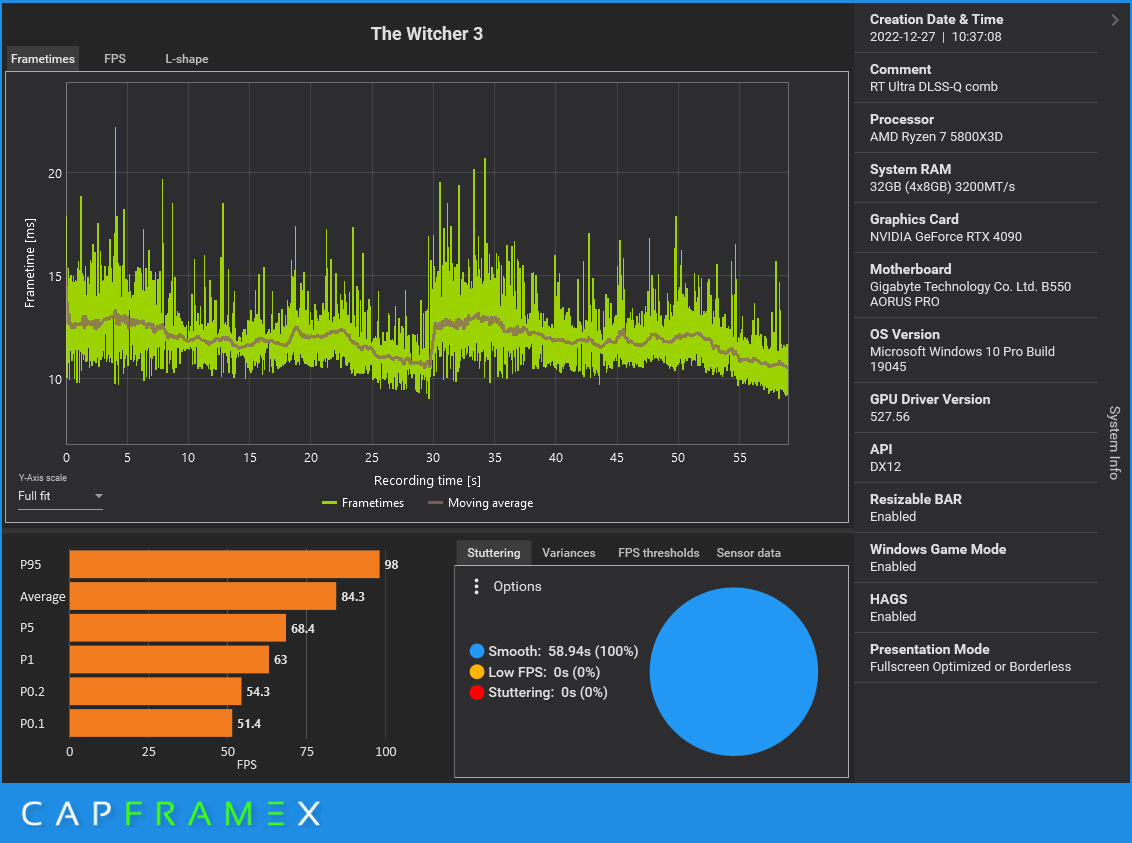Click the Frametime [ms] axis label

click(30, 263)
